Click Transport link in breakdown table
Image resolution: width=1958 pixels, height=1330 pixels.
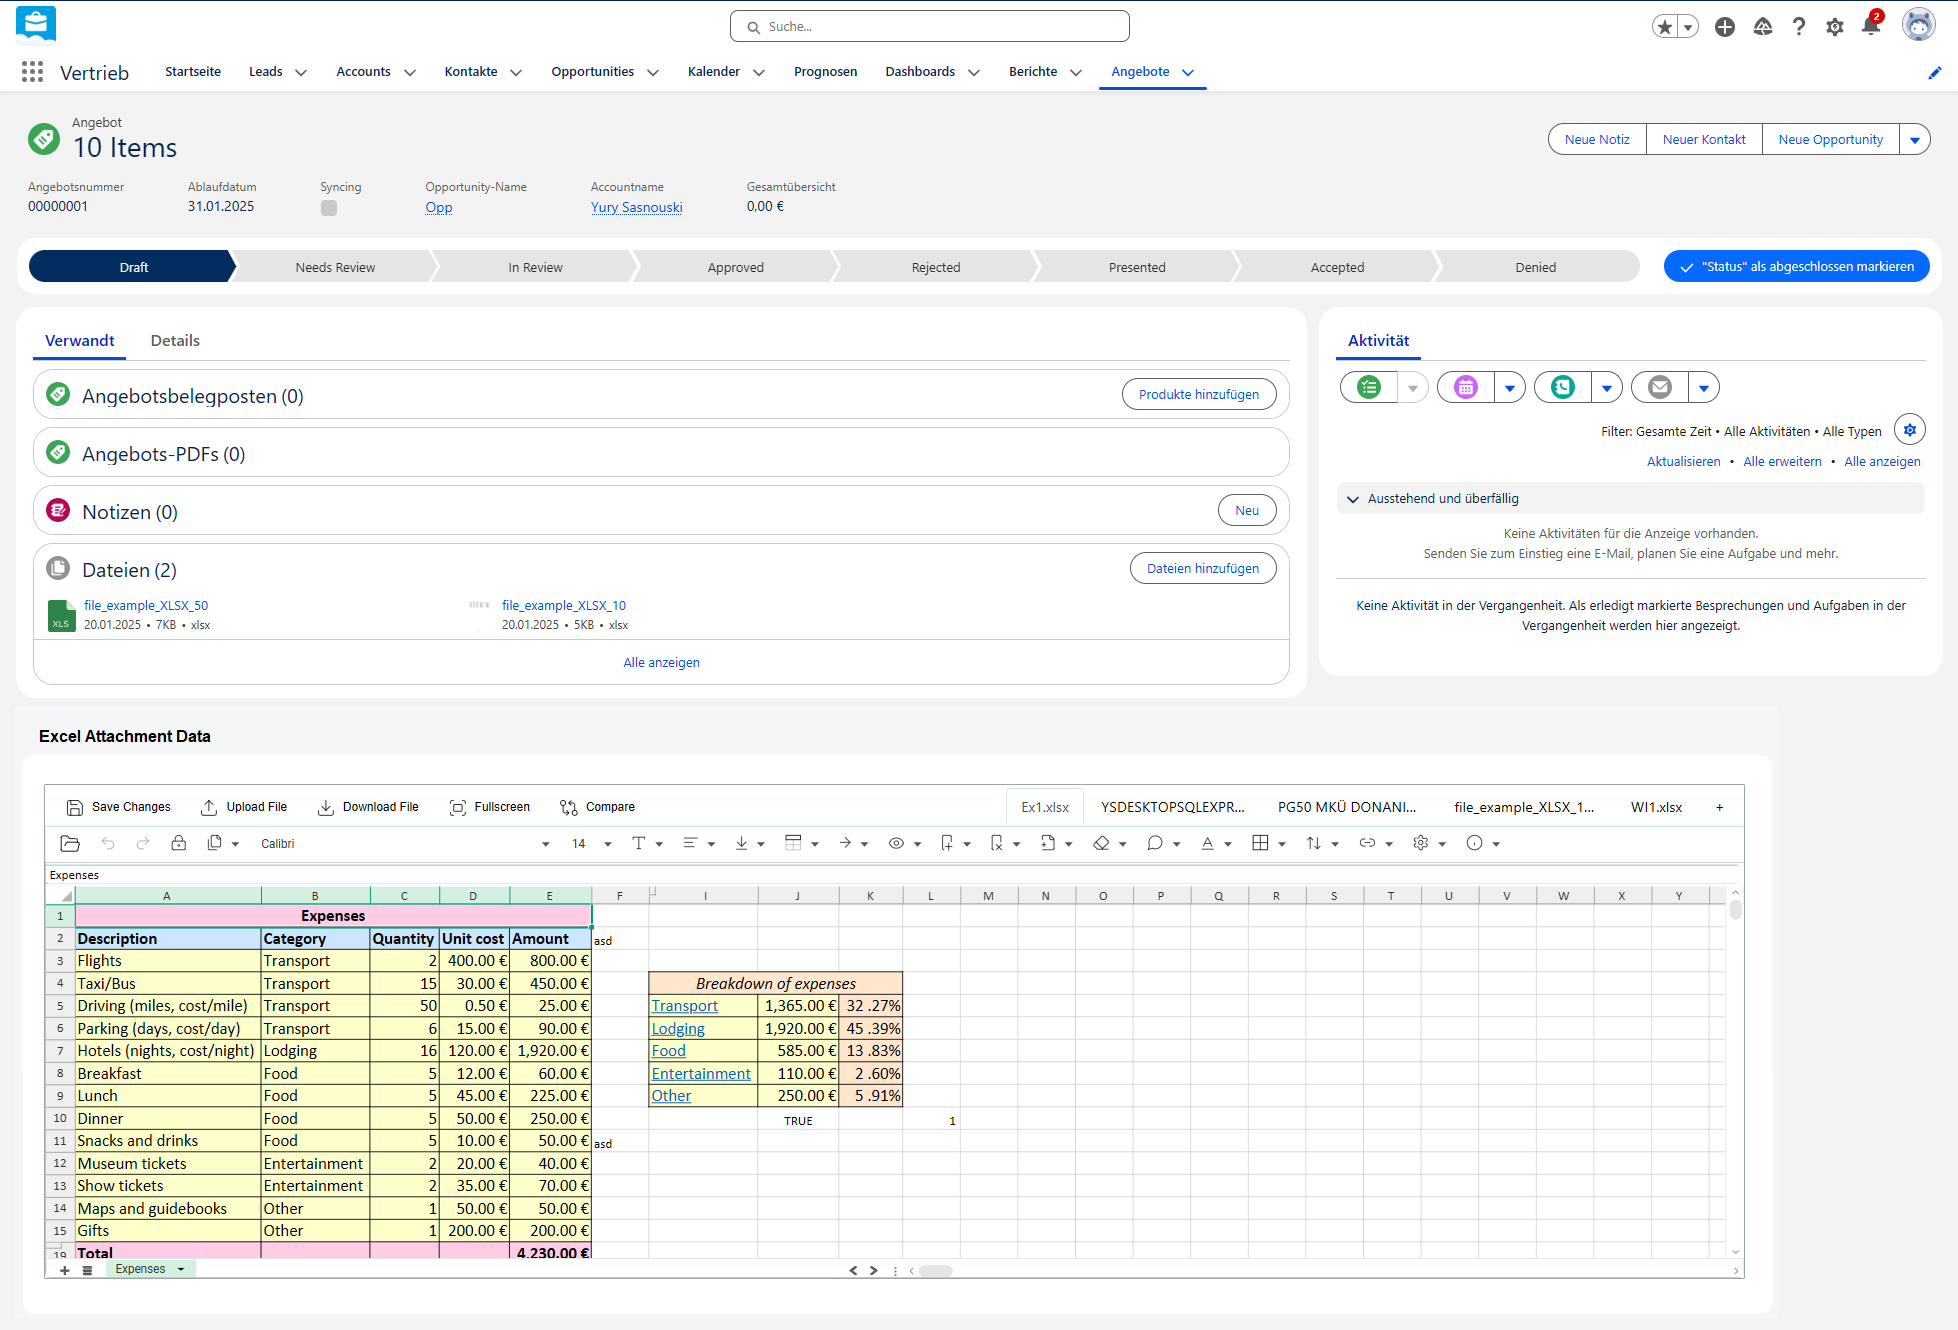point(685,1006)
